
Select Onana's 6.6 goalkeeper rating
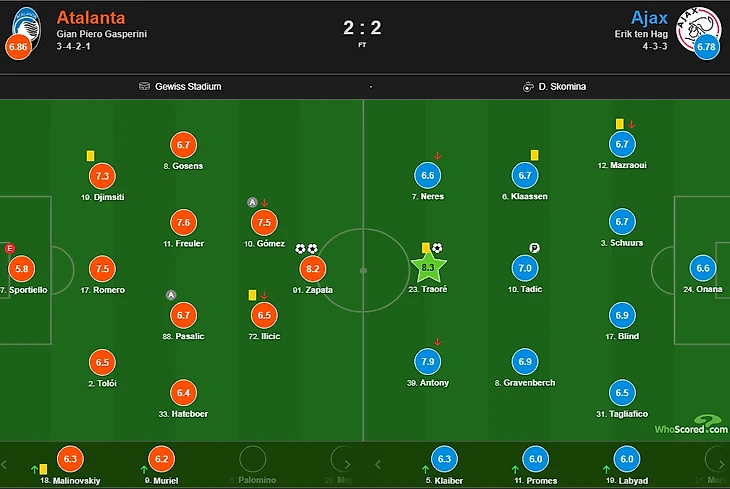pos(703,268)
